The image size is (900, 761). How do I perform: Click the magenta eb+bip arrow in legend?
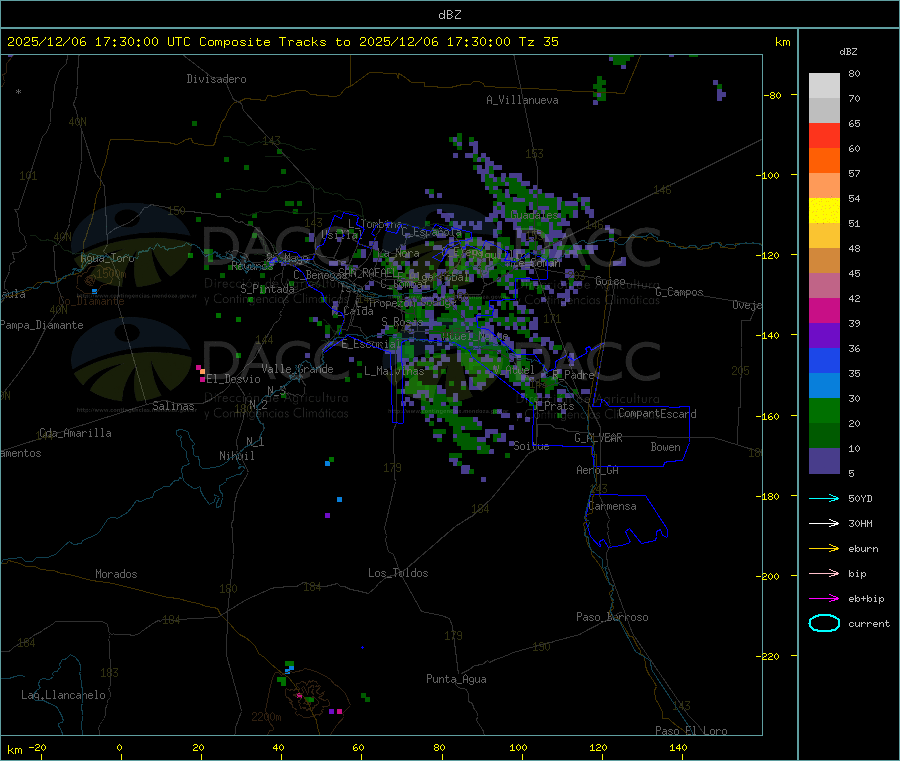point(824,598)
